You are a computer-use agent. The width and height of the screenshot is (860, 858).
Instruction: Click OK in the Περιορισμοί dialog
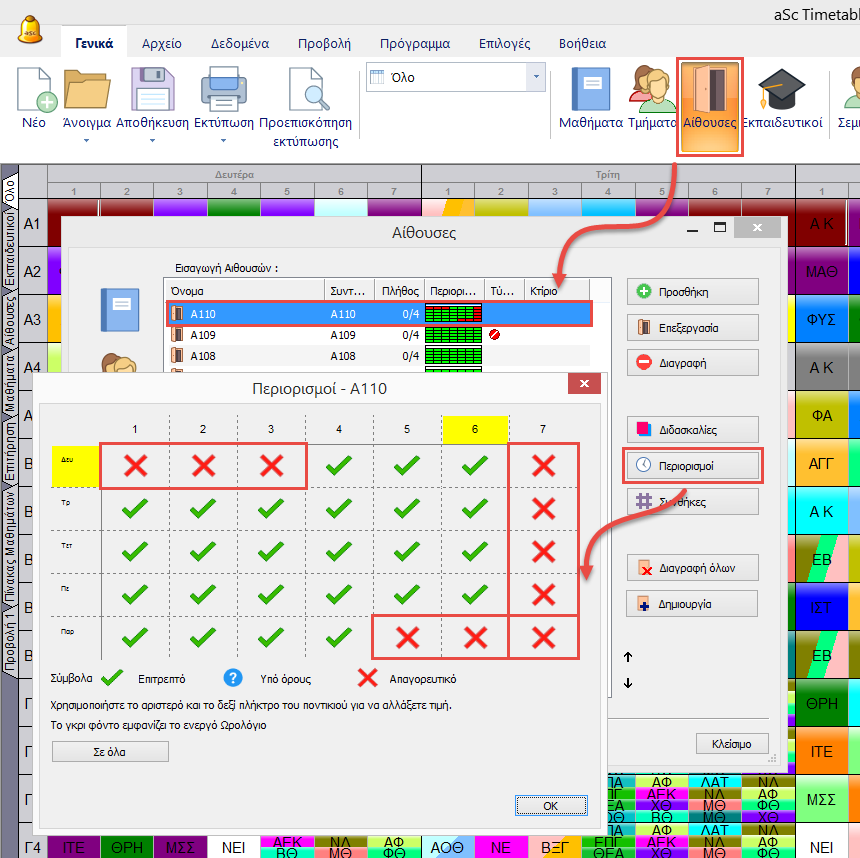pyautogui.click(x=550, y=805)
